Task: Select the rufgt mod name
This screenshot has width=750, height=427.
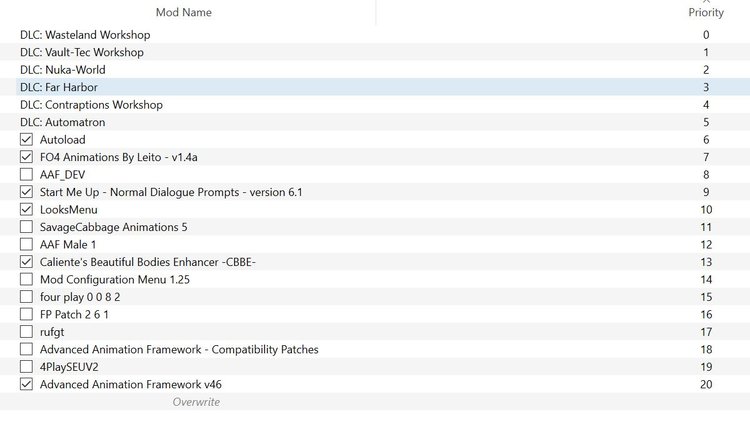Action: [52, 331]
